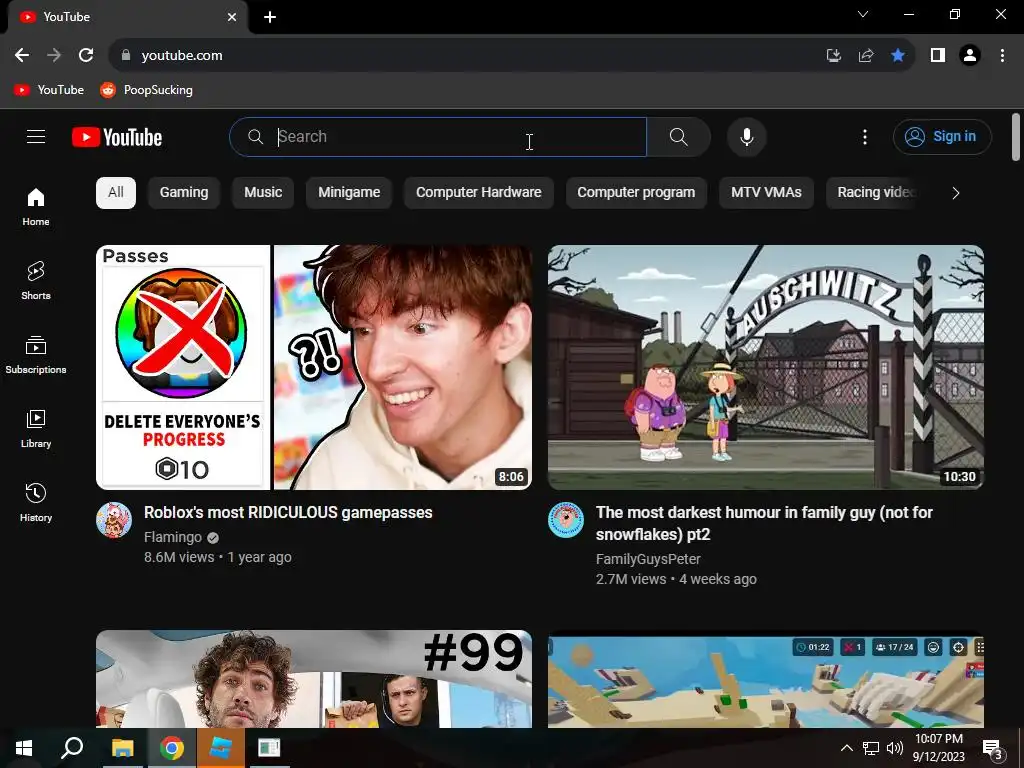Open Library in sidebar

point(36,428)
